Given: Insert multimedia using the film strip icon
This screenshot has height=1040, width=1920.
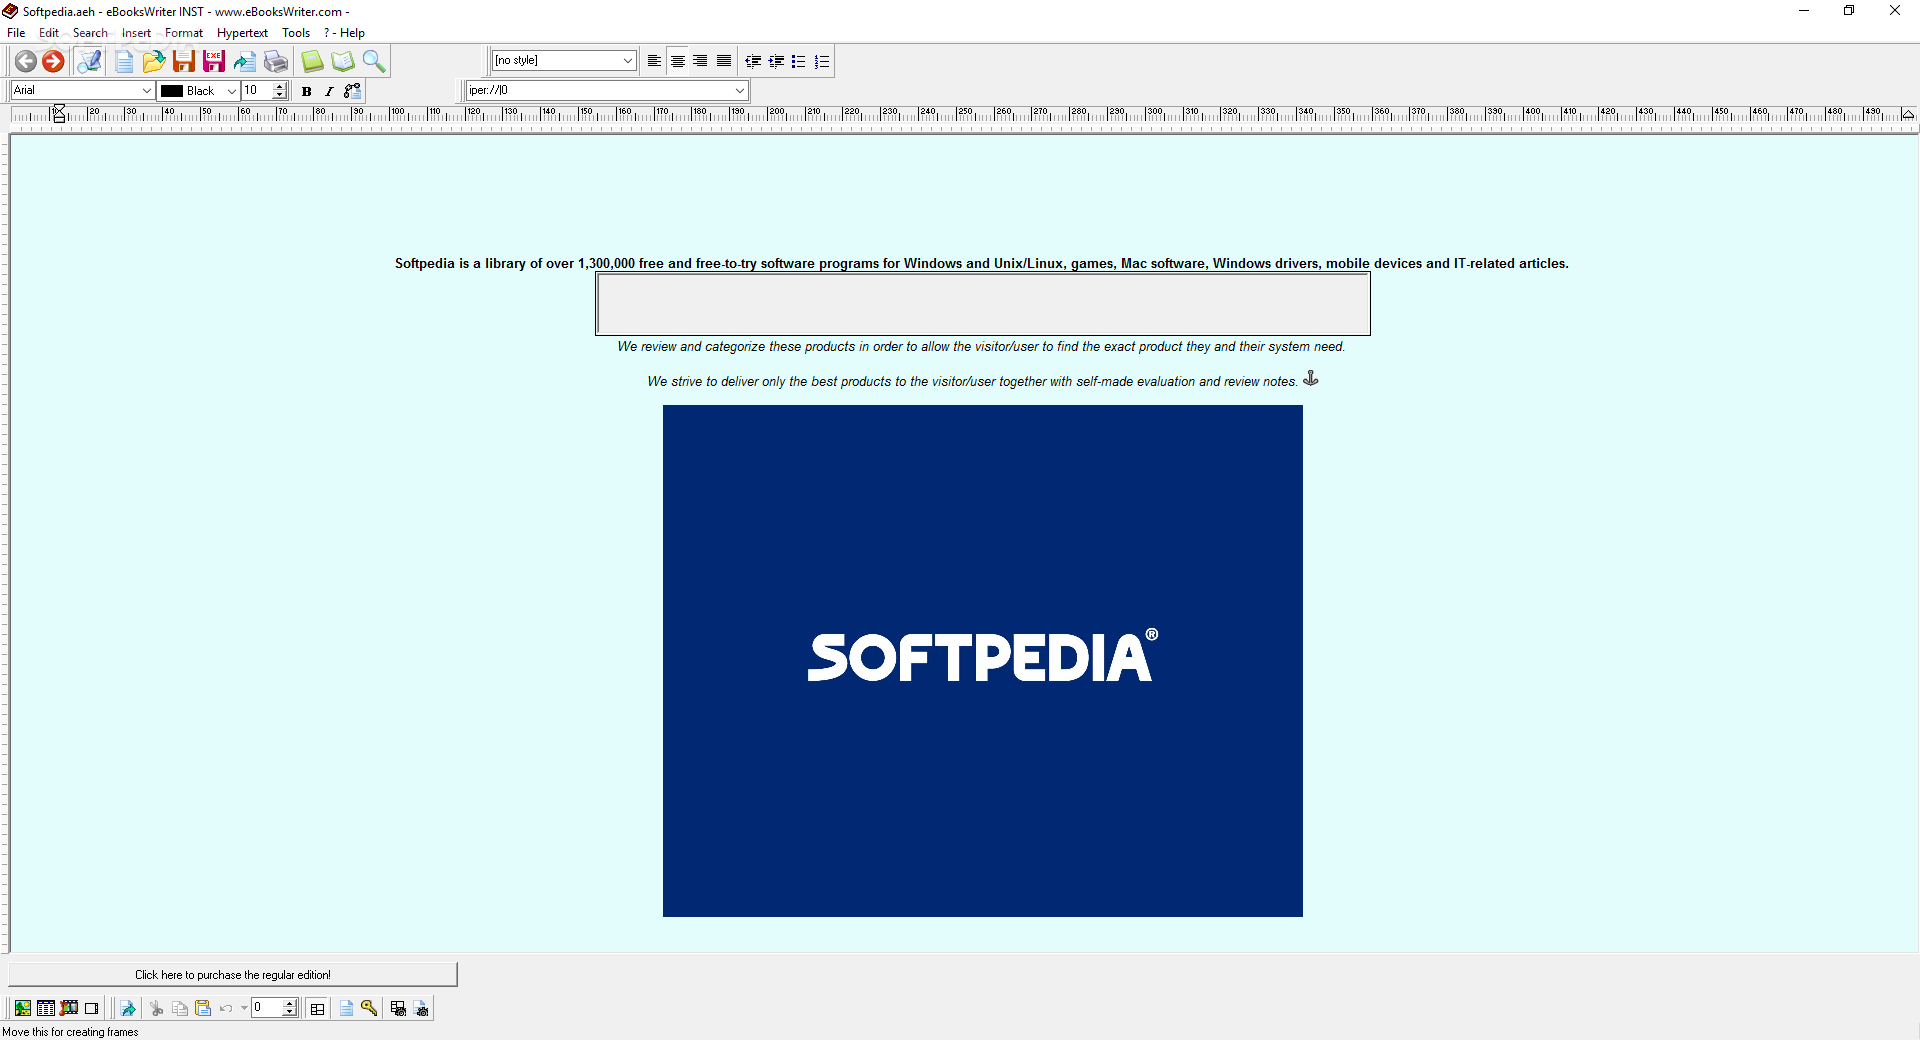Looking at the screenshot, I should (69, 1008).
